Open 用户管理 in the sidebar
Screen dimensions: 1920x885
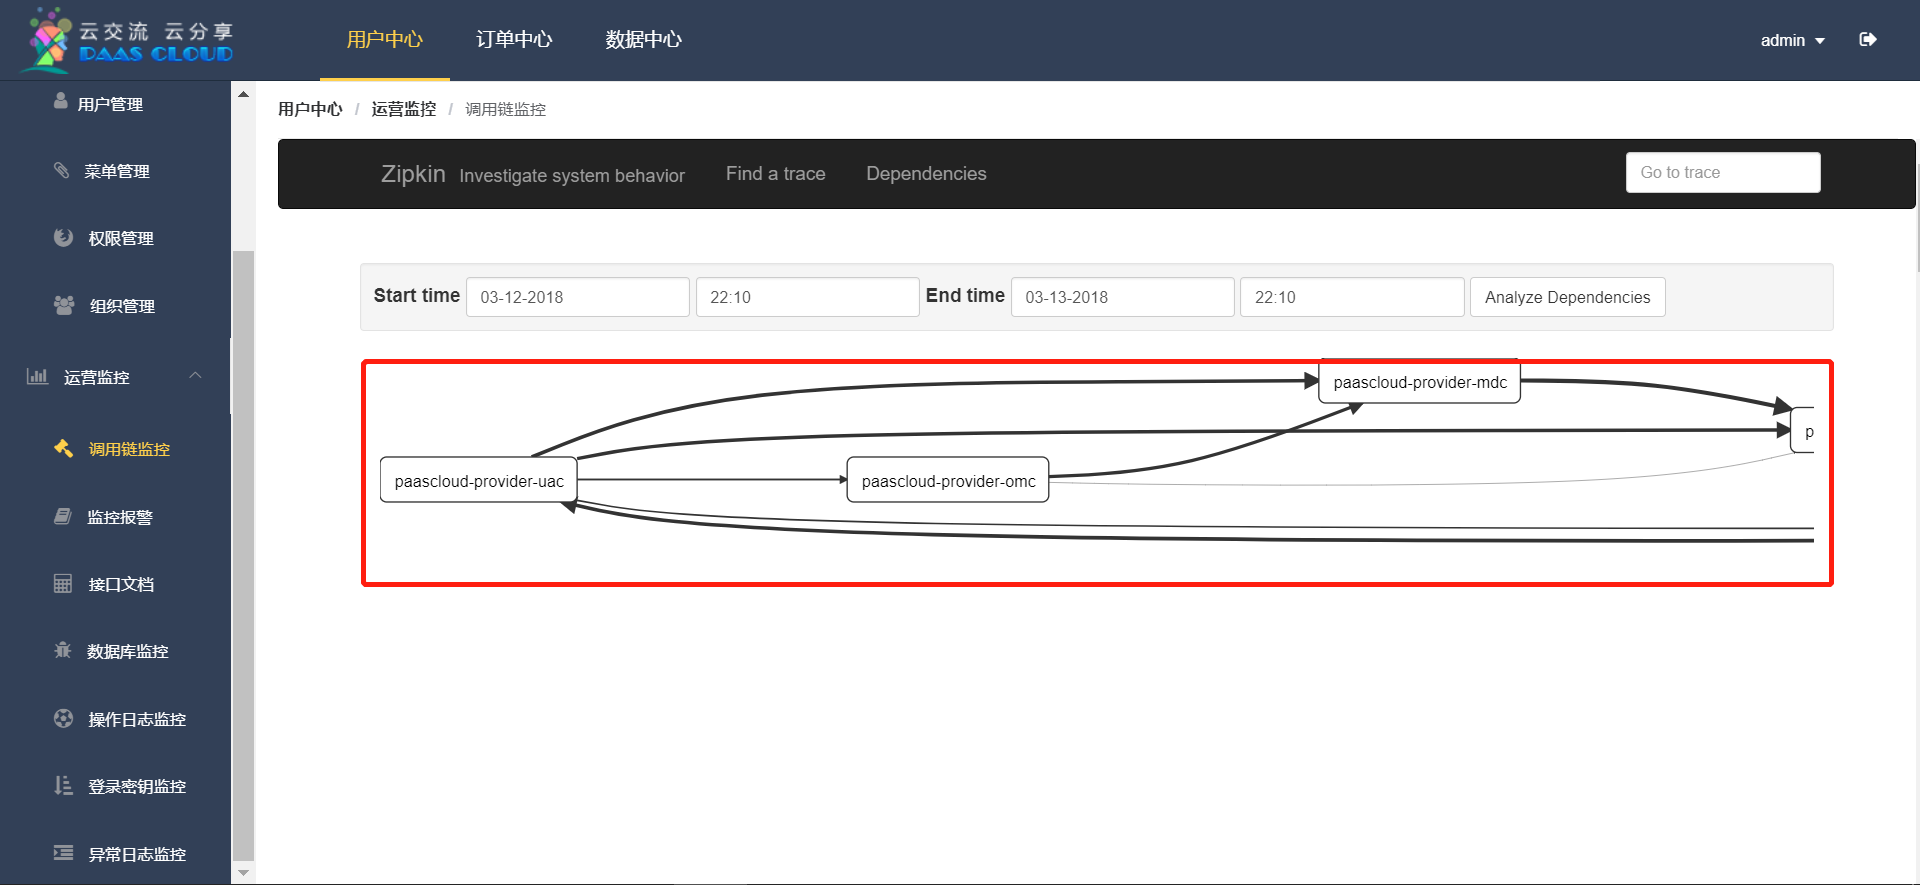110,104
